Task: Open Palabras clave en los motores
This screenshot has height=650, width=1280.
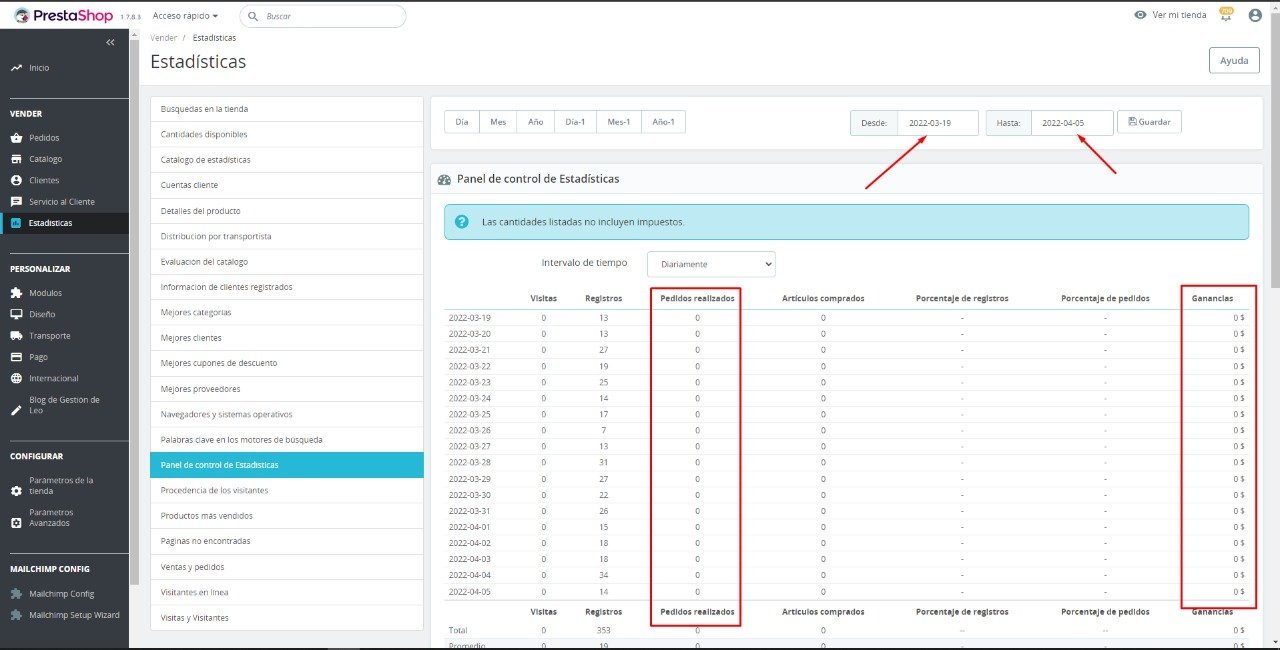Action: [287, 440]
